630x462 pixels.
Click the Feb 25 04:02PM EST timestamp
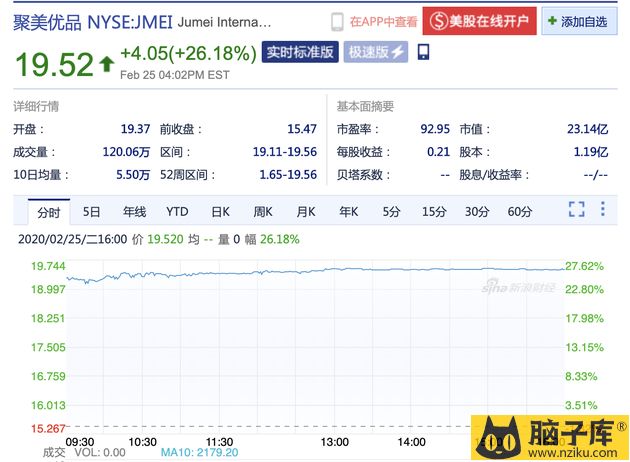pyautogui.click(x=175, y=75)
